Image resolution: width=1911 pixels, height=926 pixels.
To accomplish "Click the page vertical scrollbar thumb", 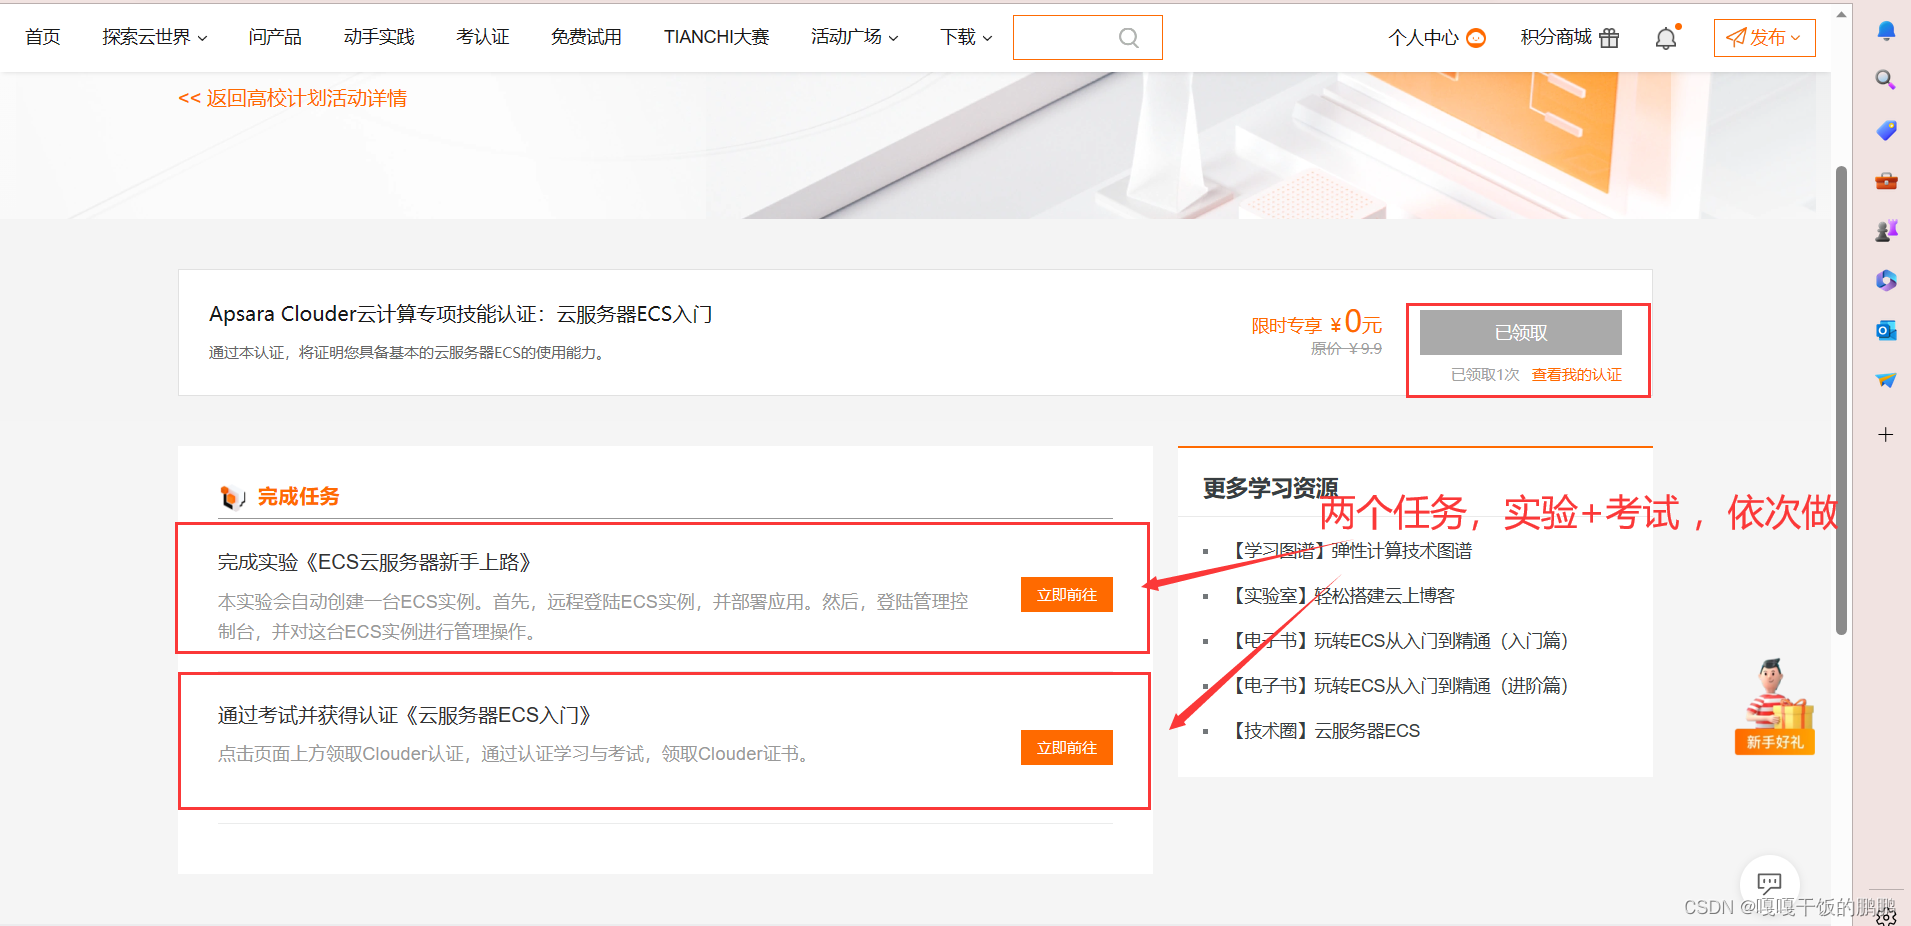I will click(x=1841, y=400).
